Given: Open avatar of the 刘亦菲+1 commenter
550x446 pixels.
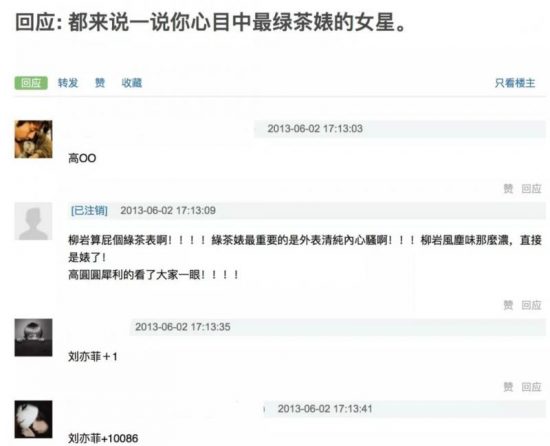Looking at the screenshot, I should point(33,338).
